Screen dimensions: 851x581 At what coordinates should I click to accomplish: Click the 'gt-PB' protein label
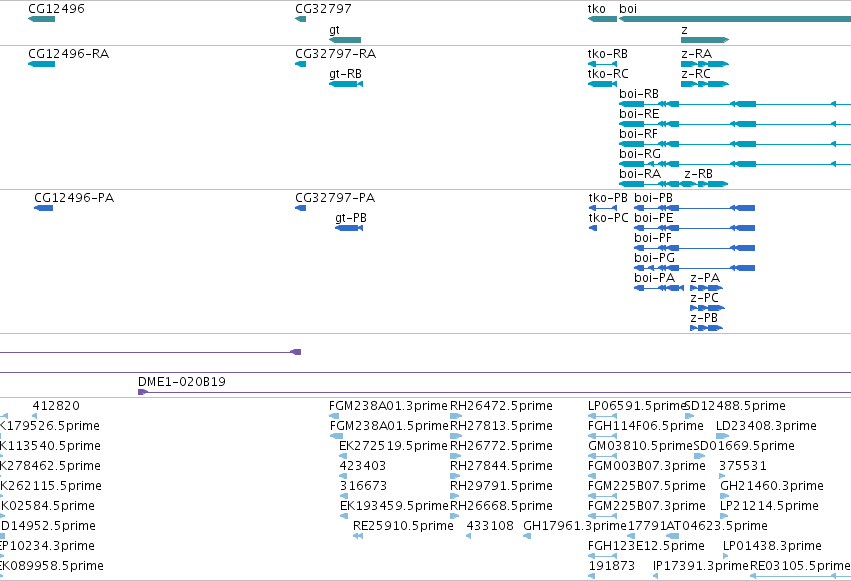tap(351, 218)
